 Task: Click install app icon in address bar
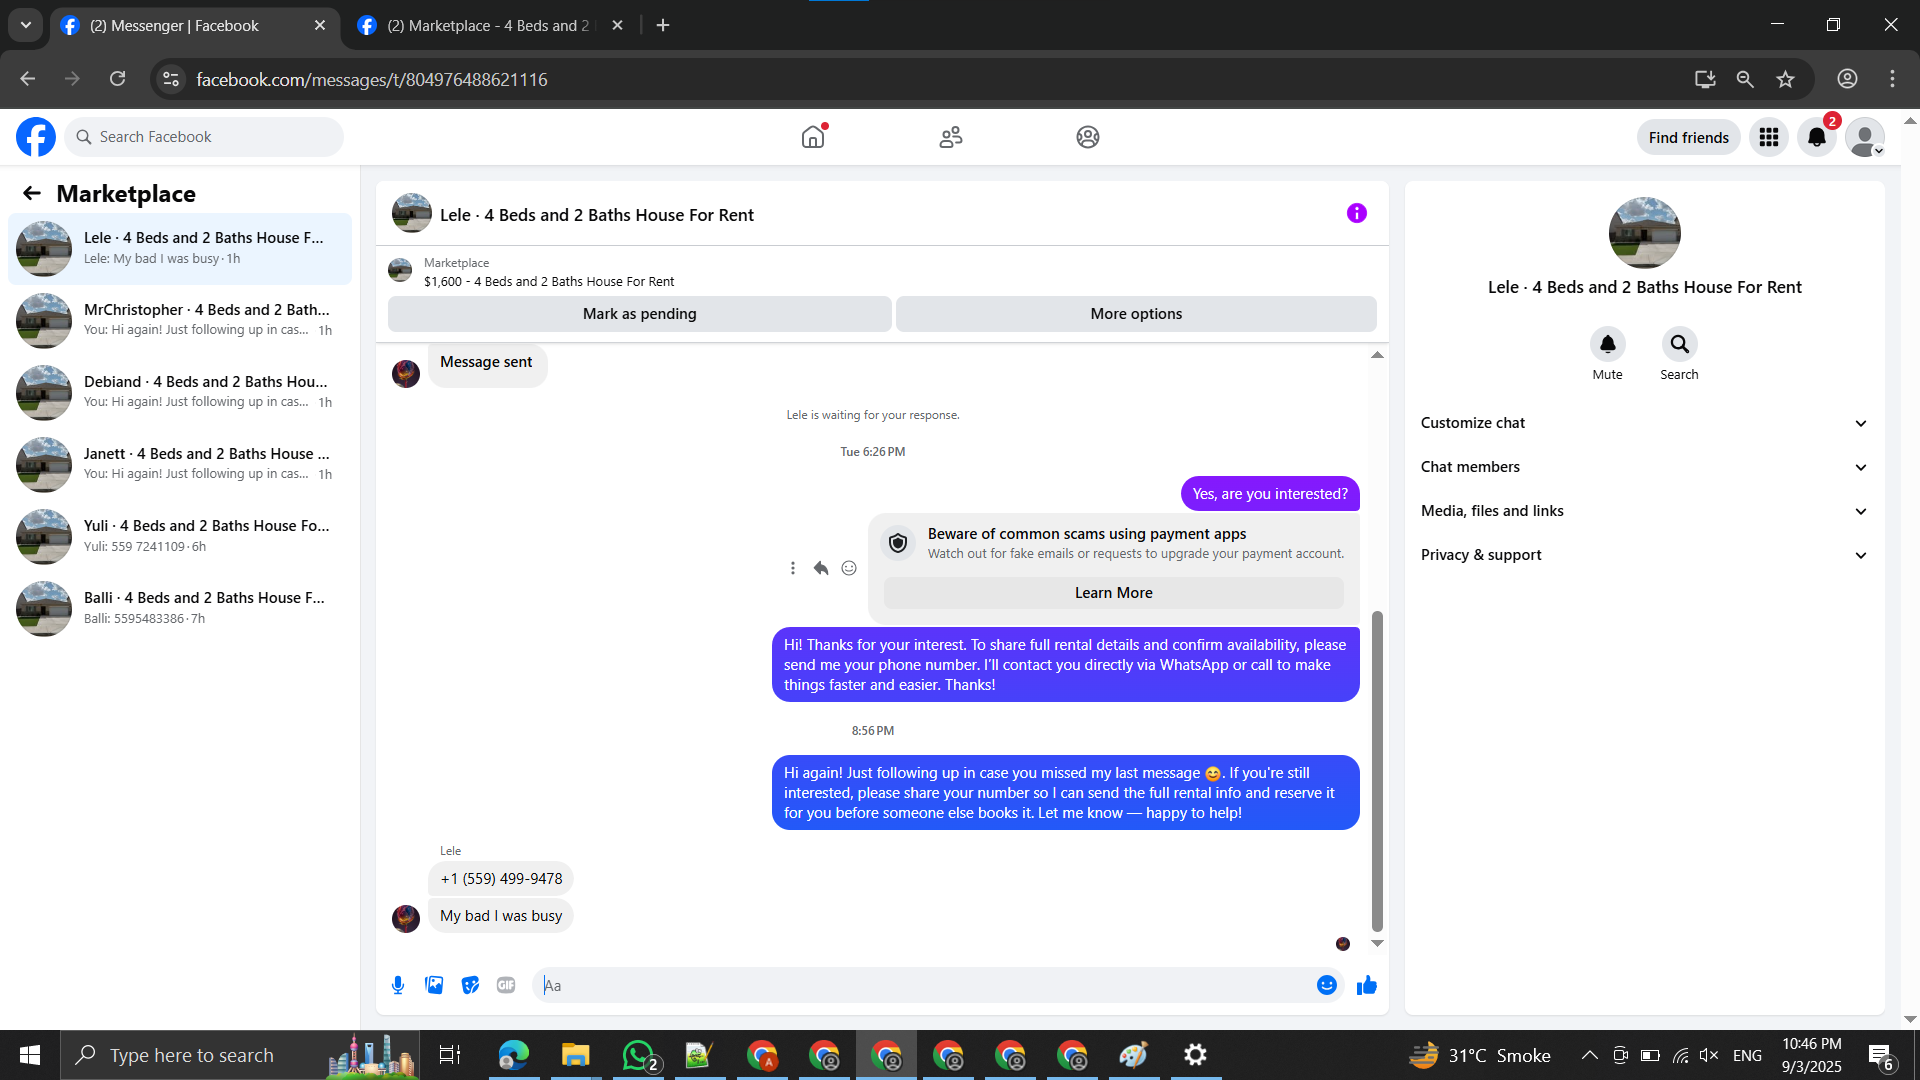click(1705, 79)
